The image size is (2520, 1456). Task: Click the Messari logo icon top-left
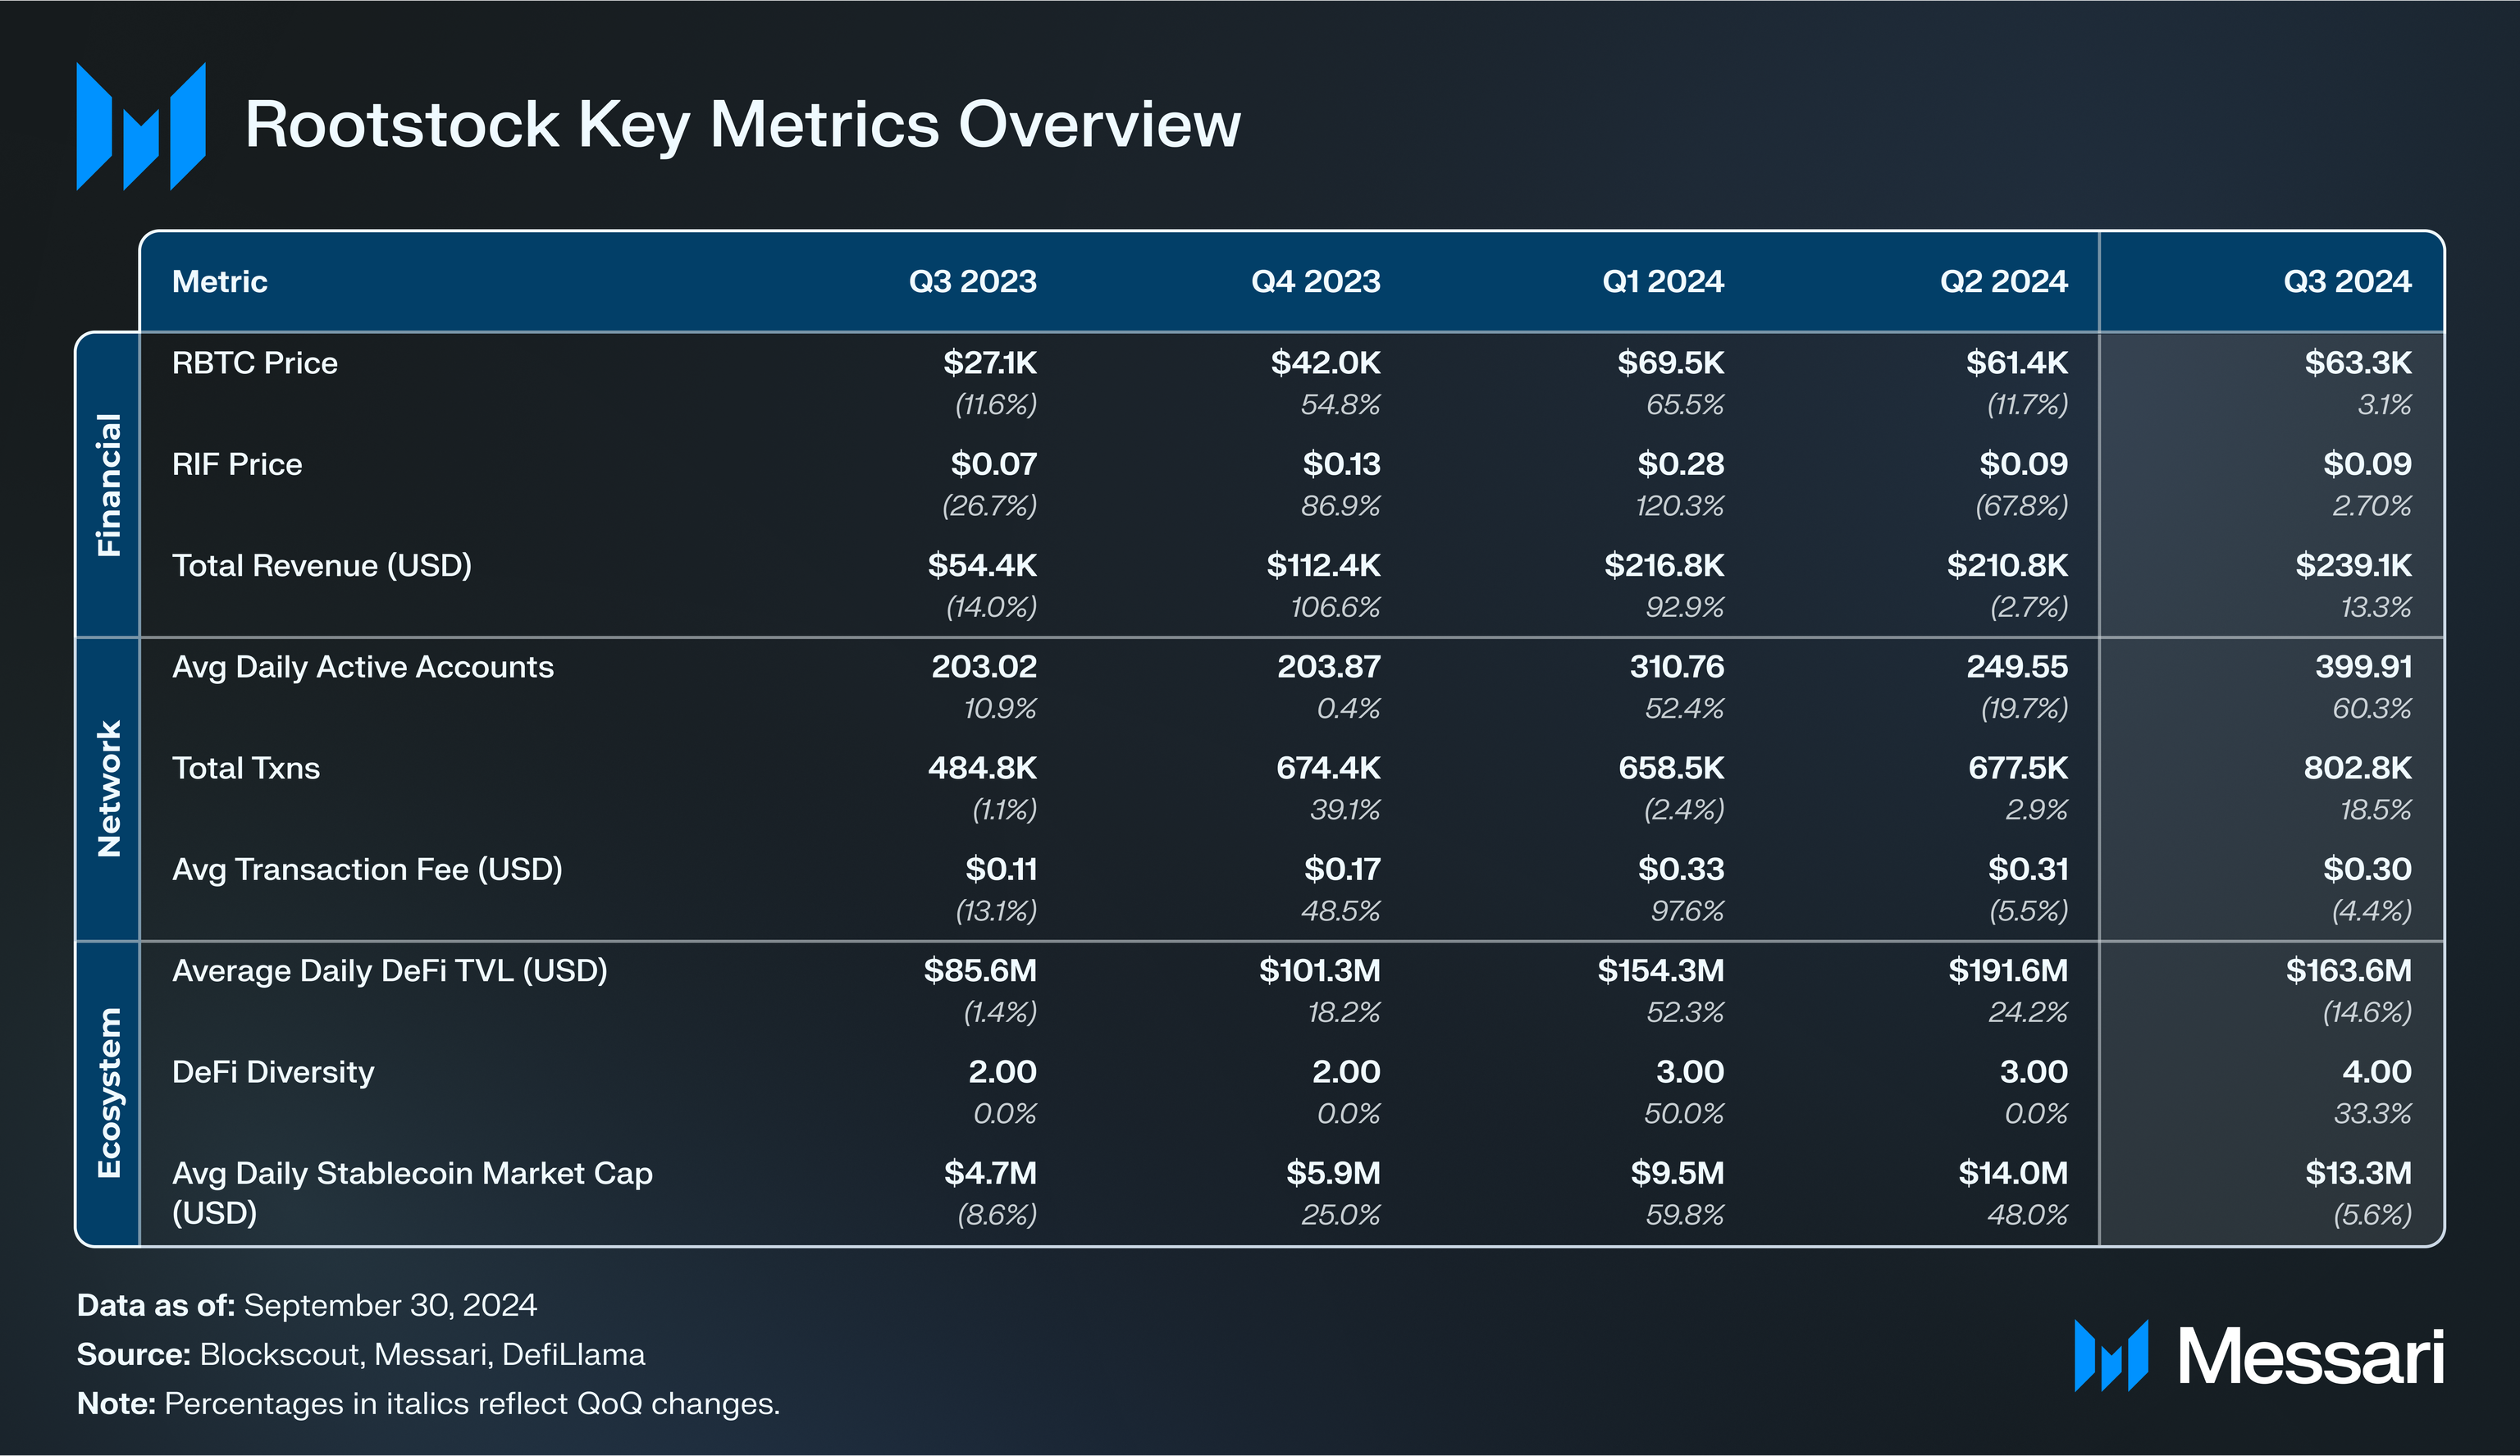pyautogui.click(x=141, y=127)
